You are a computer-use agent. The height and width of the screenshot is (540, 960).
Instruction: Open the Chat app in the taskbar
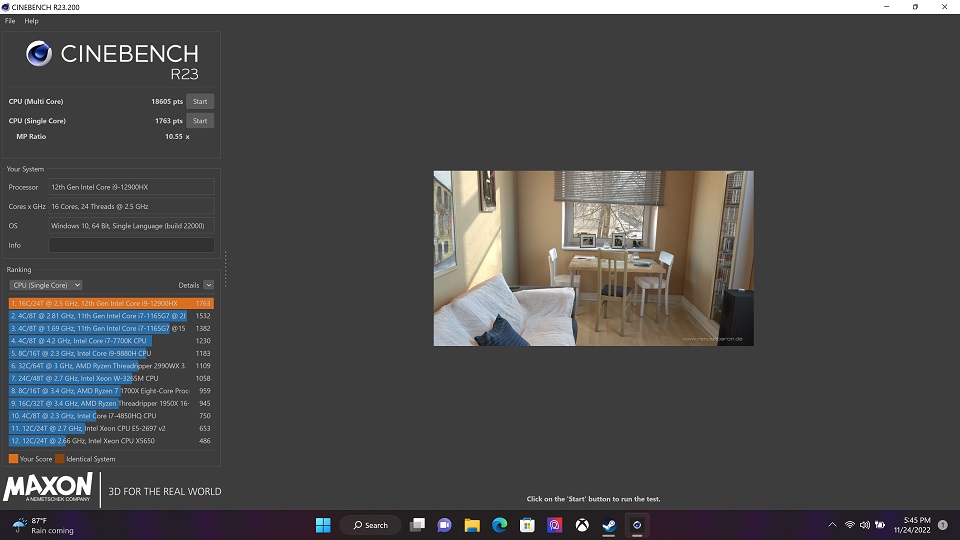pos(444,525)
